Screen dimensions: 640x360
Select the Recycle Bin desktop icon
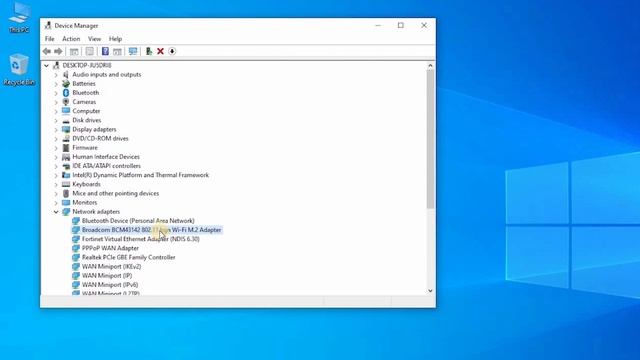click(x=19, y=69)
